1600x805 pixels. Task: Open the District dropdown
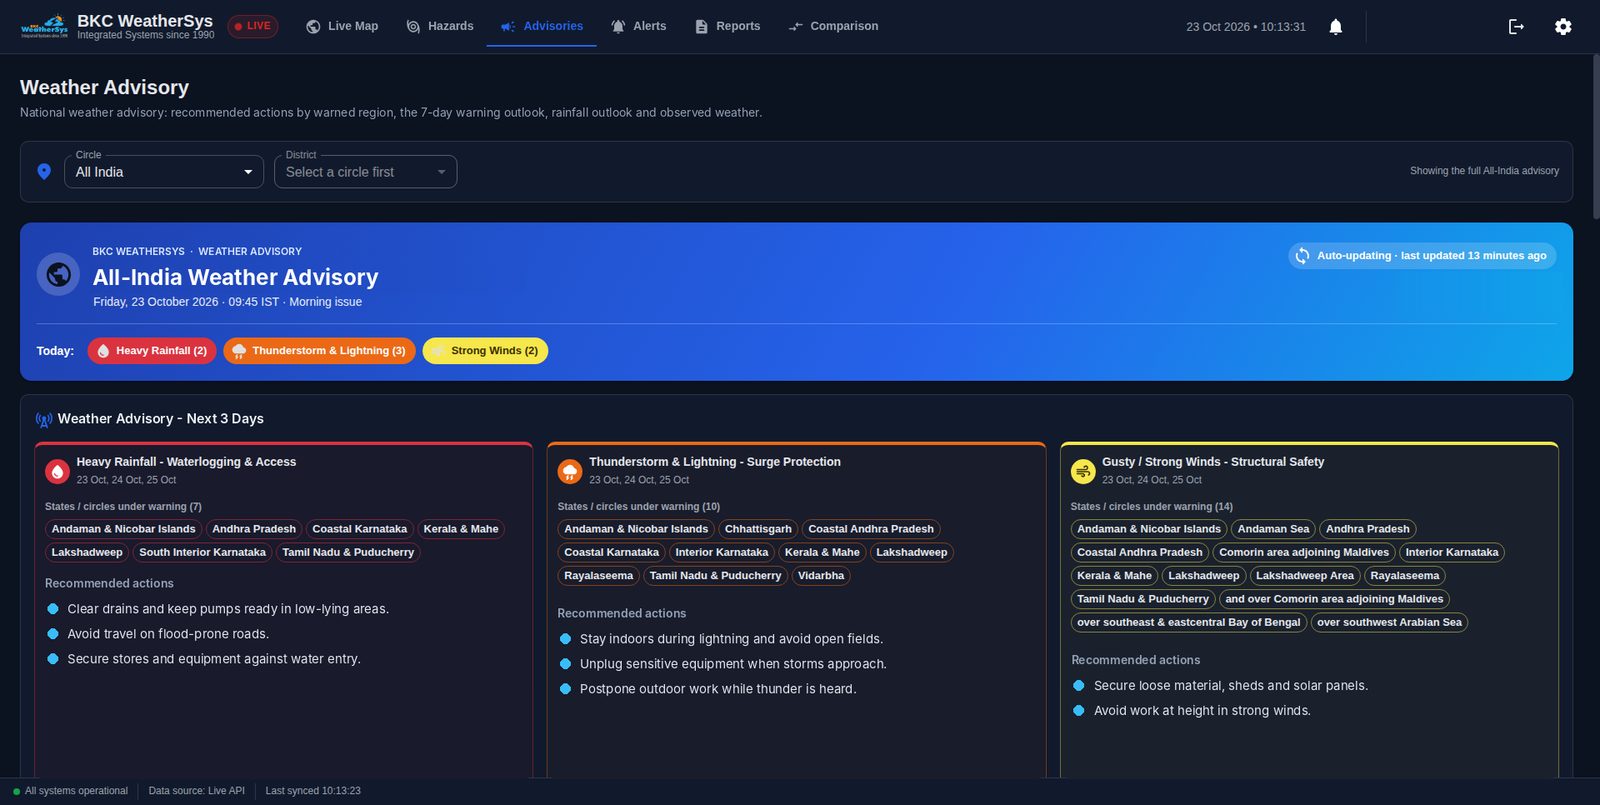(366, 172)
